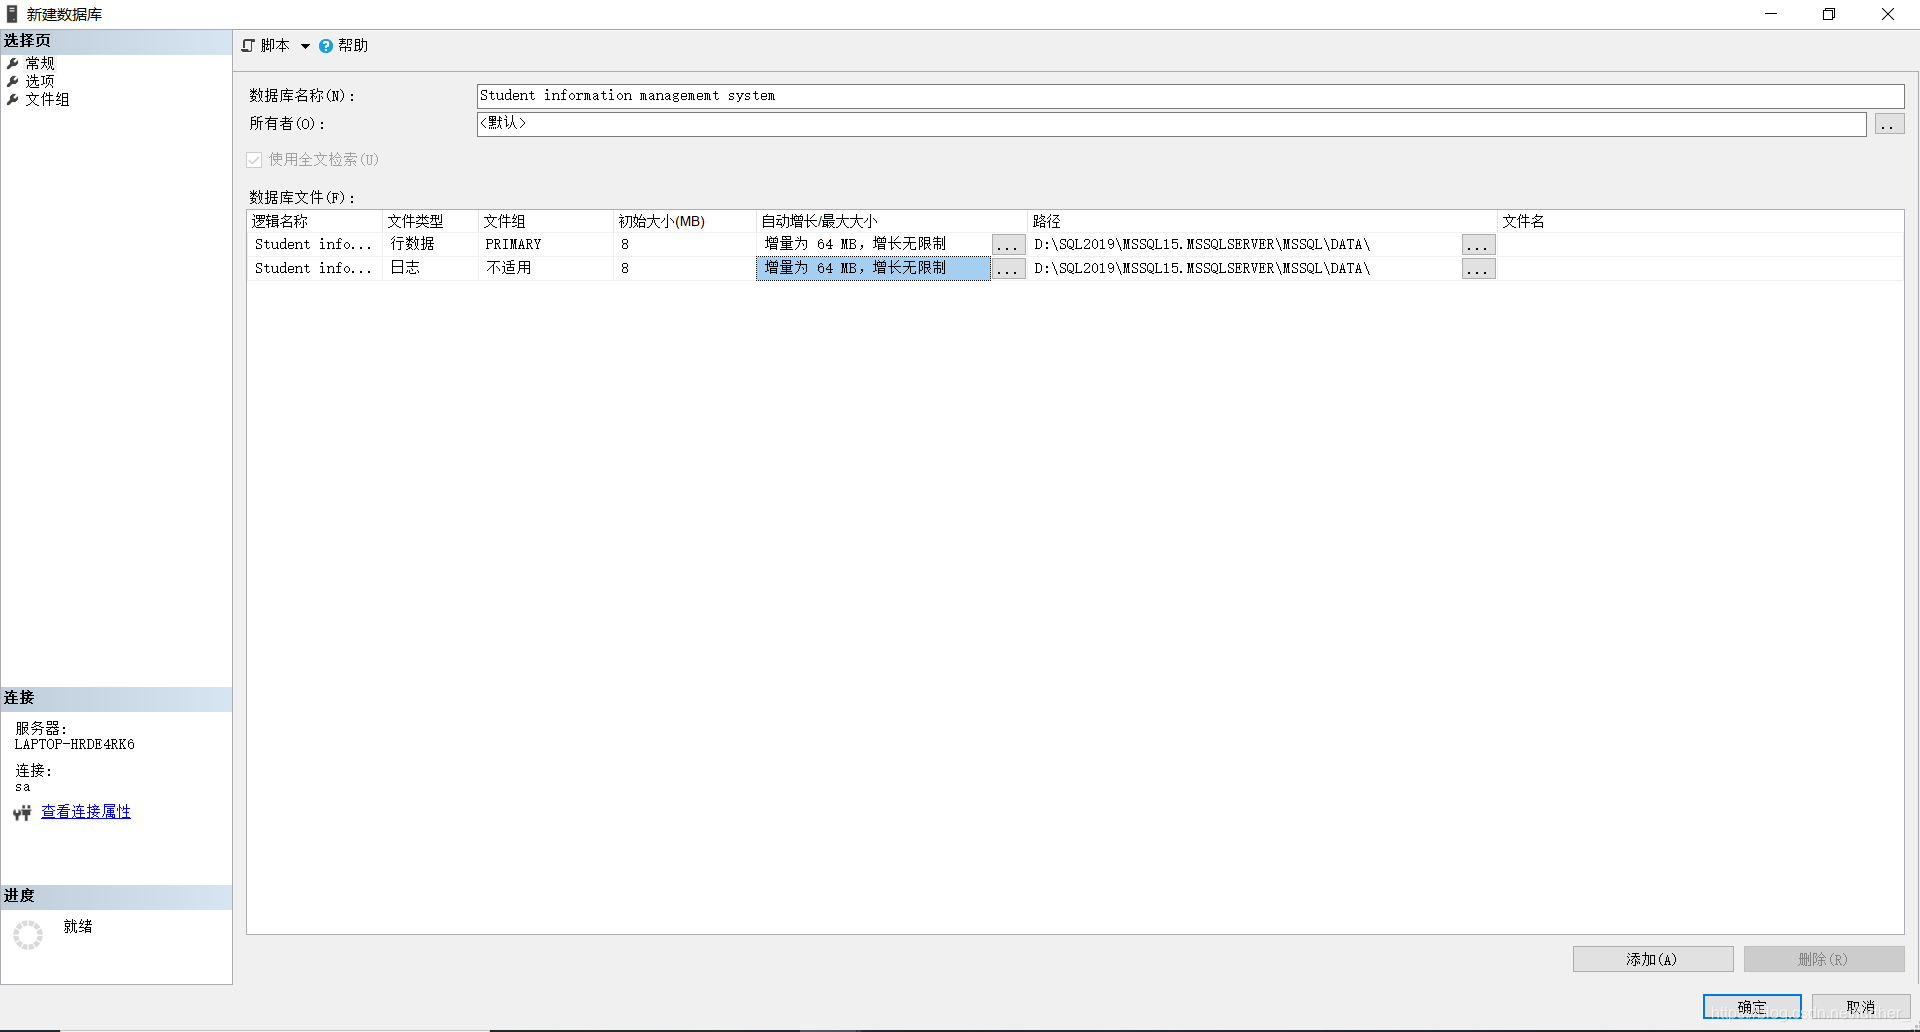
Task: Click the 文件组 column header
Action: 546,221
